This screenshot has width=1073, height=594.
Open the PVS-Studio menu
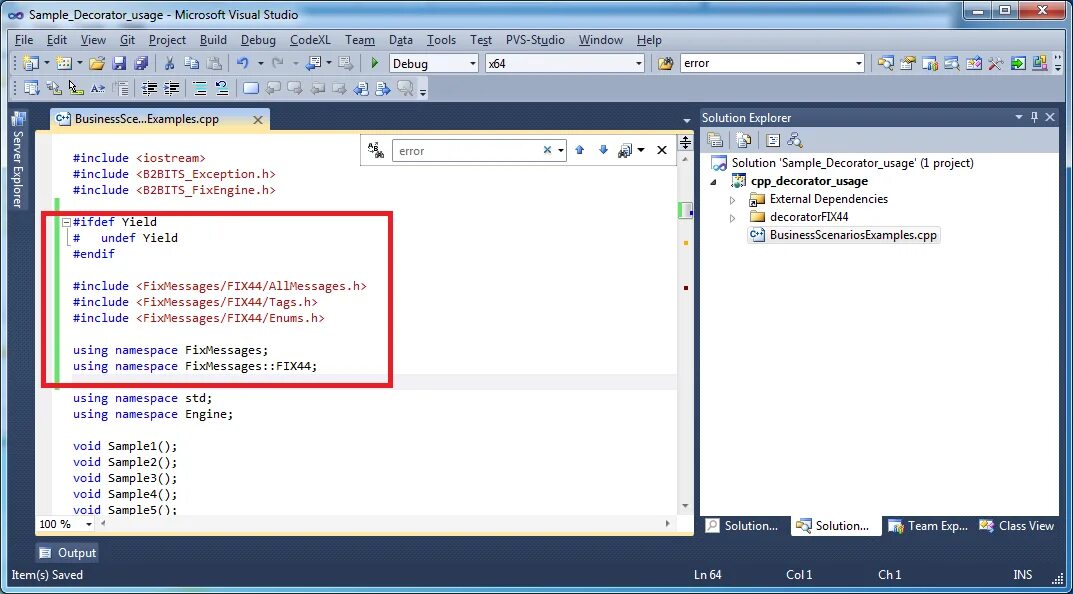[x=535, y=40]
